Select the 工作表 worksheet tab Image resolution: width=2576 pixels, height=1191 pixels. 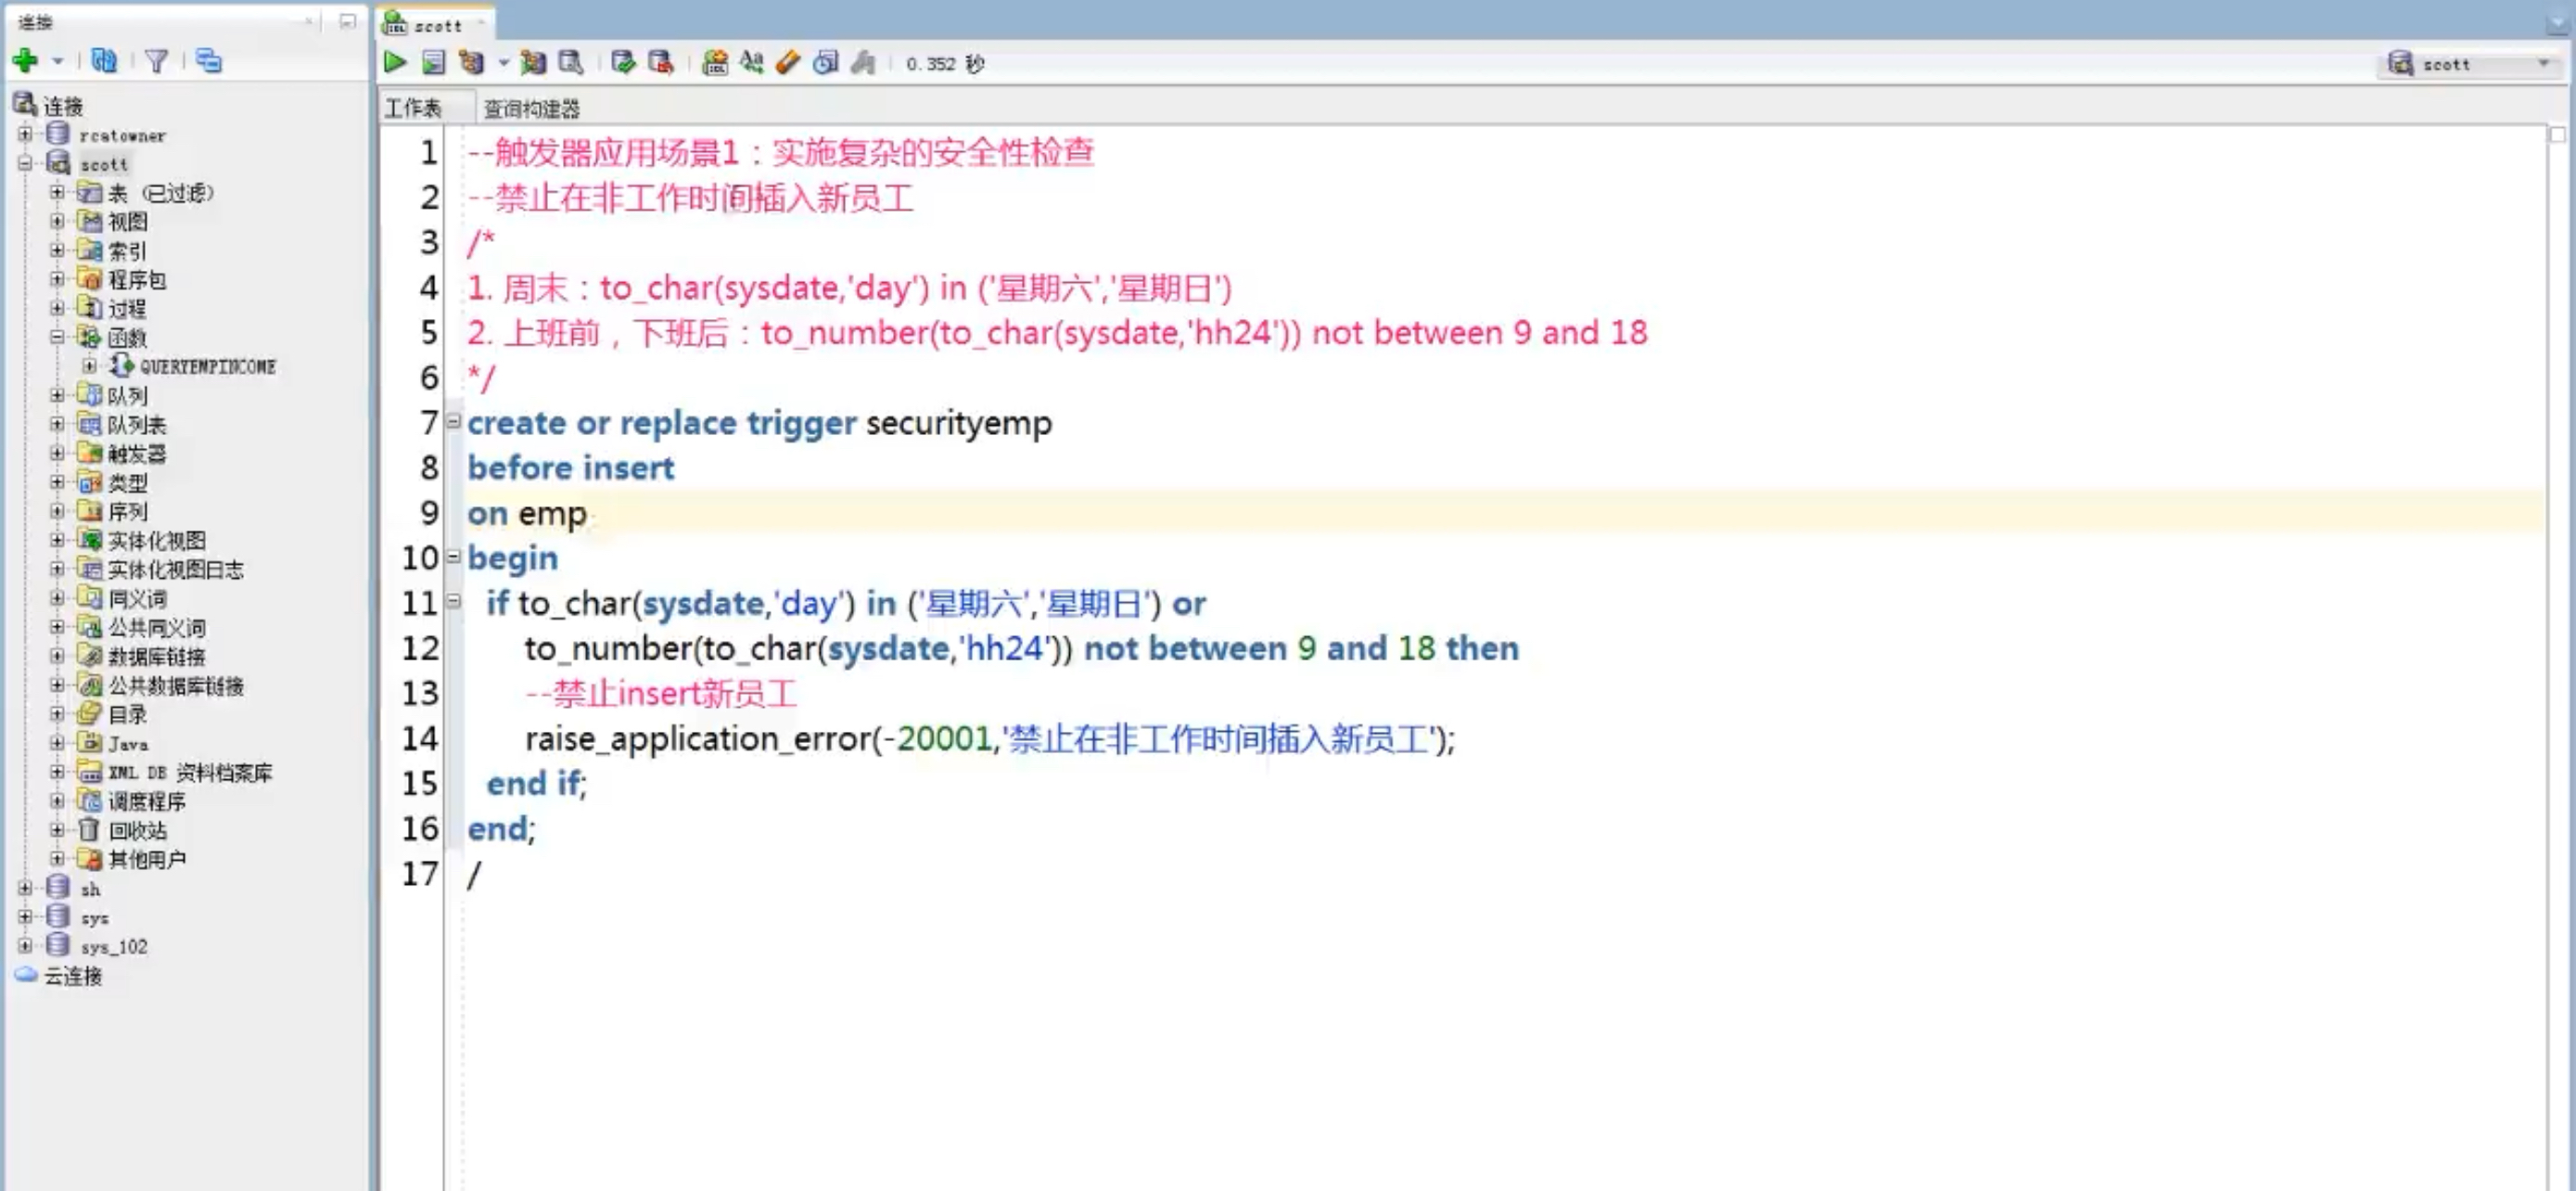tap(413, 108)
